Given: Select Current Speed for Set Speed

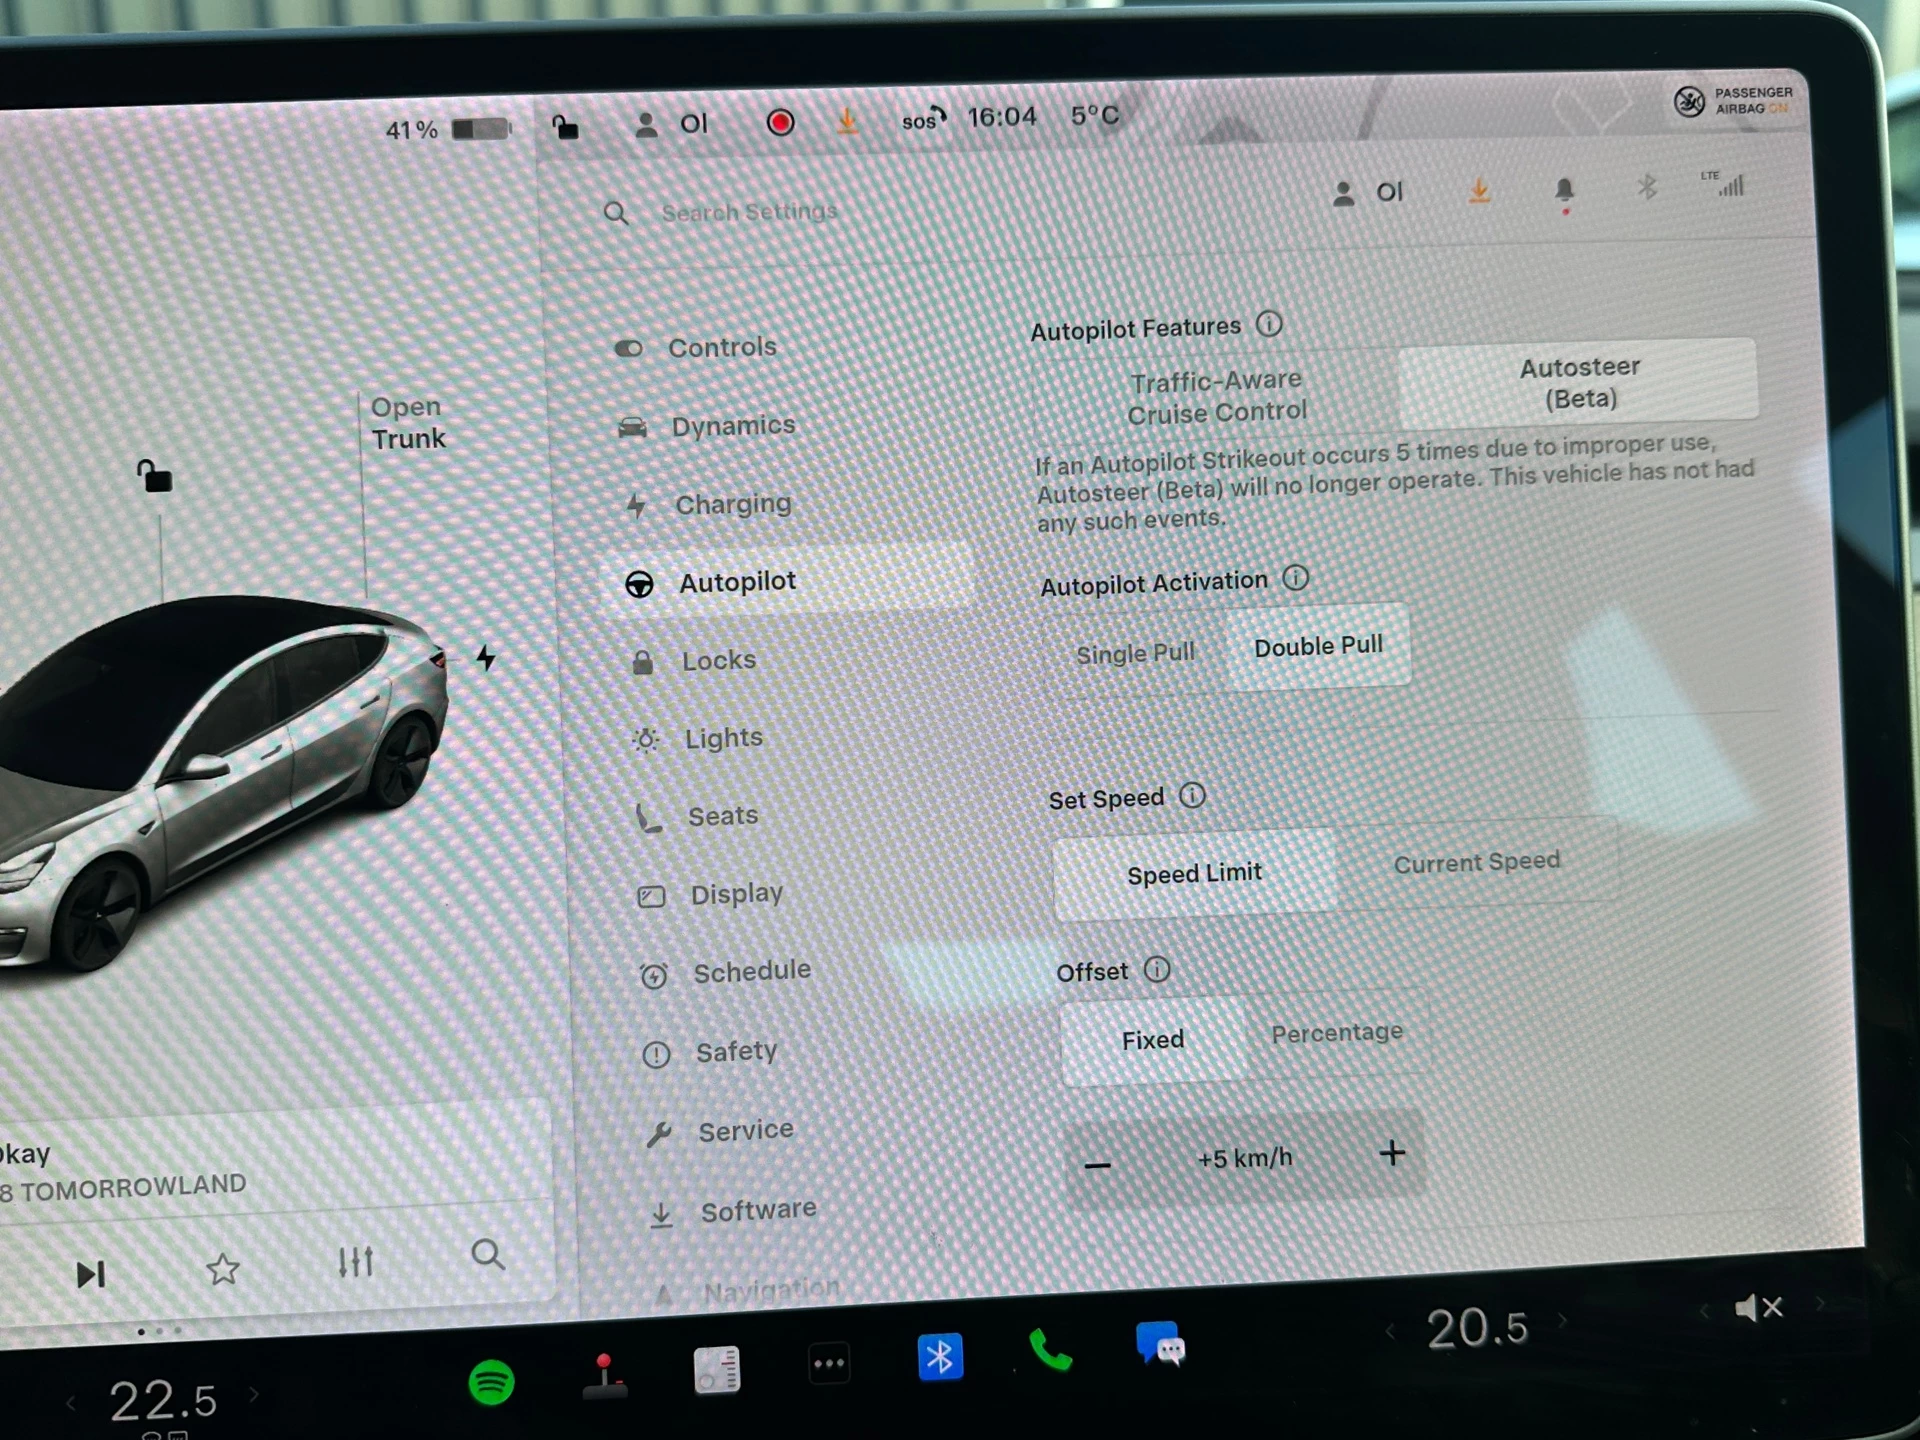Looking at the screenshot, I should tap(1477, 862).
